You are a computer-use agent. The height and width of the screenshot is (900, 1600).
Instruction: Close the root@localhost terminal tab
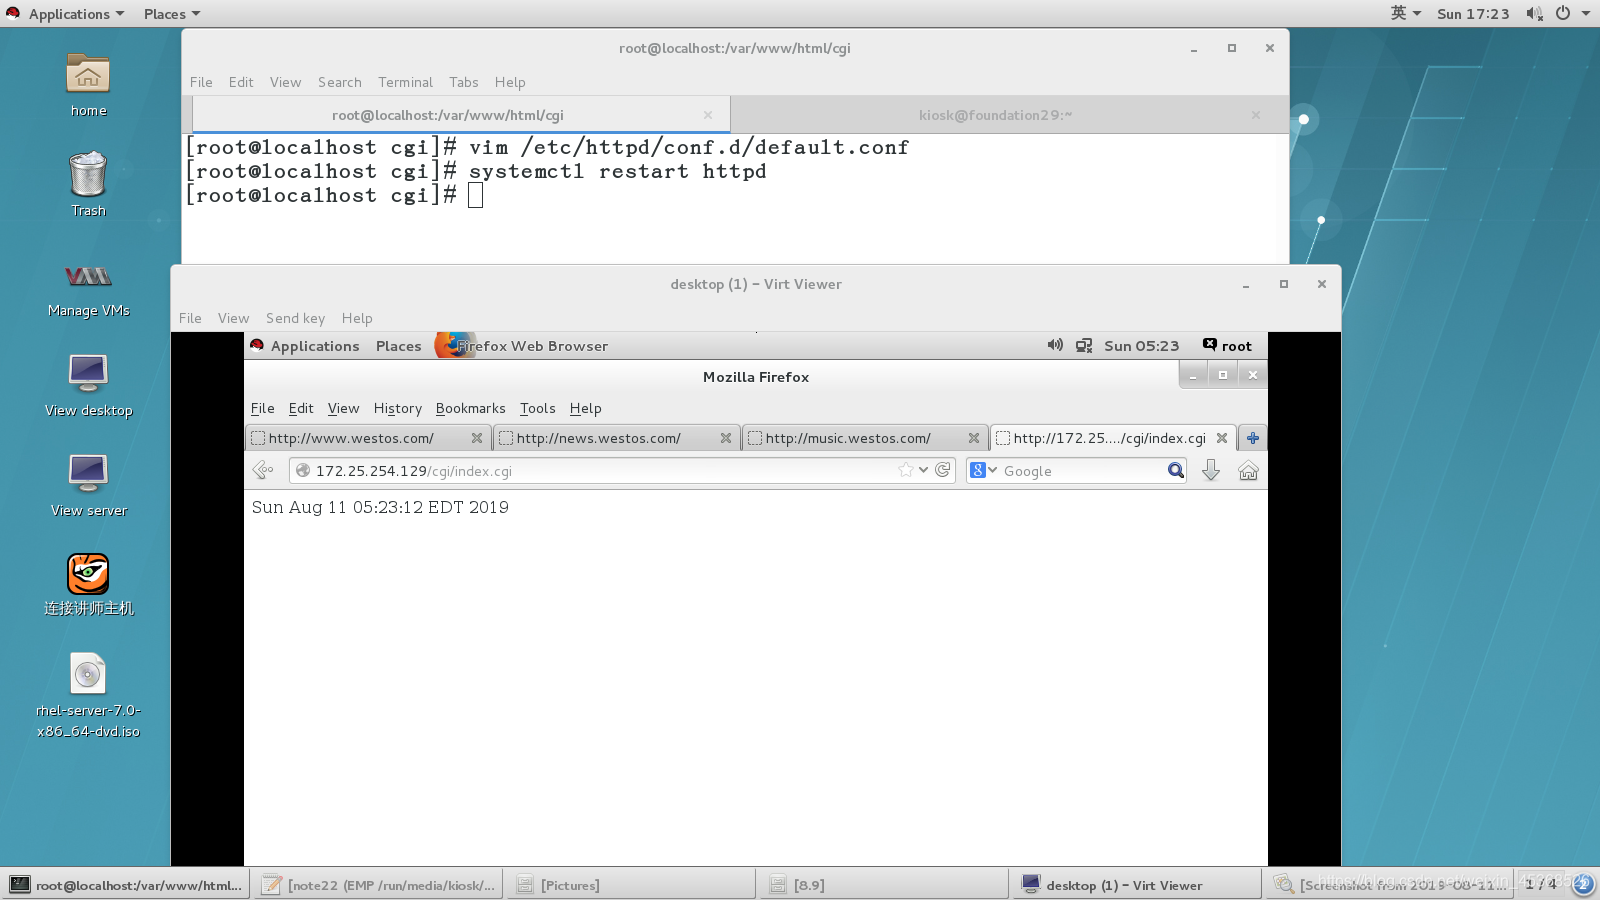(708, 115)
